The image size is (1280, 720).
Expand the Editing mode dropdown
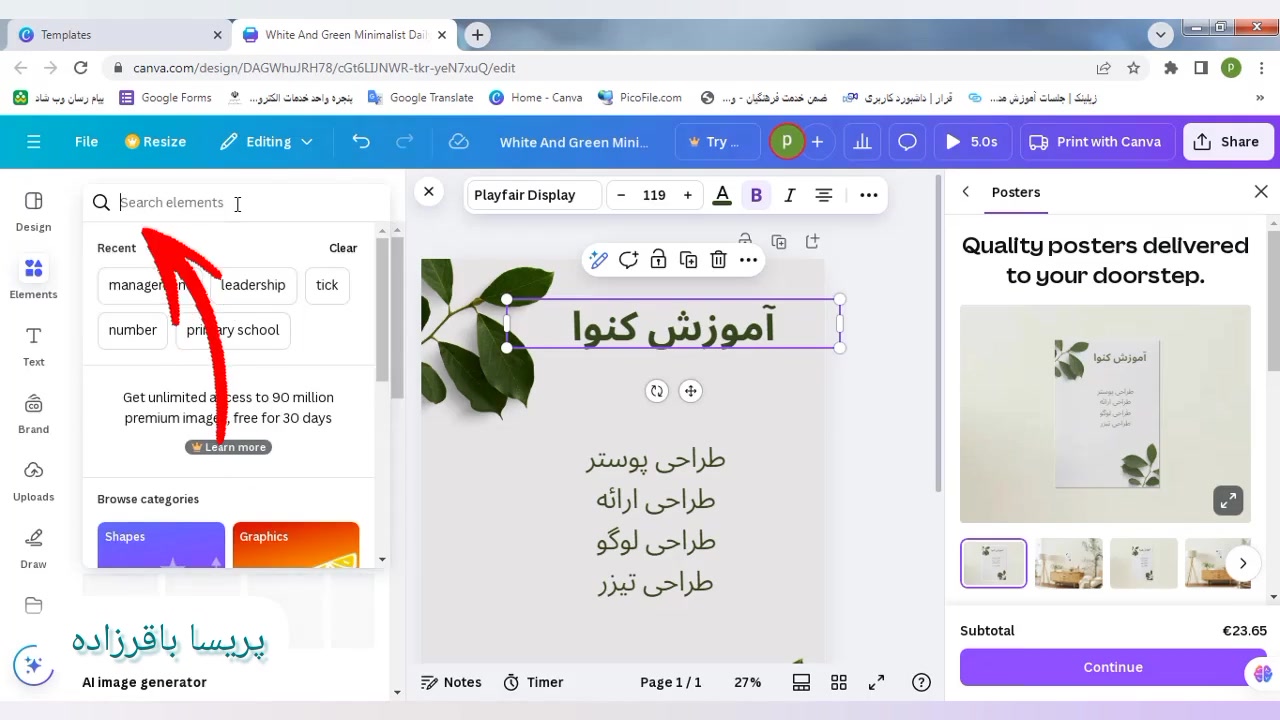coord(267,142)
